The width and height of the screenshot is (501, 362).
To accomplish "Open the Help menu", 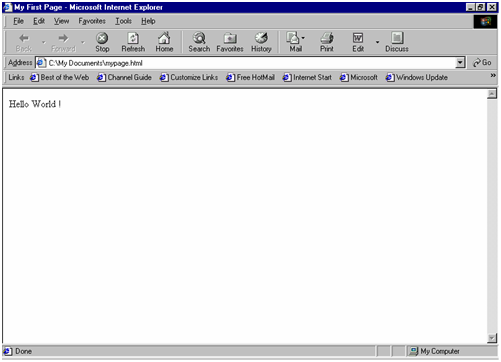I will click(148, 21).
